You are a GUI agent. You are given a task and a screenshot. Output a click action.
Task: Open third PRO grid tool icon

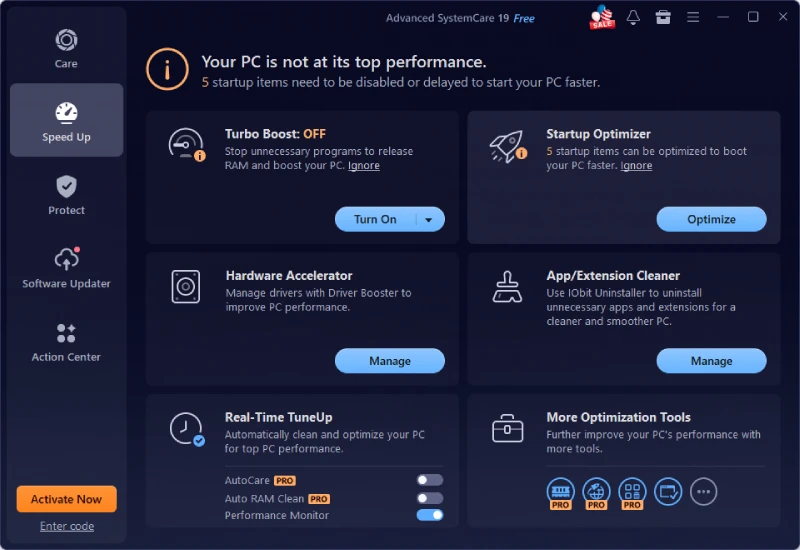click(x=632, y=493)
